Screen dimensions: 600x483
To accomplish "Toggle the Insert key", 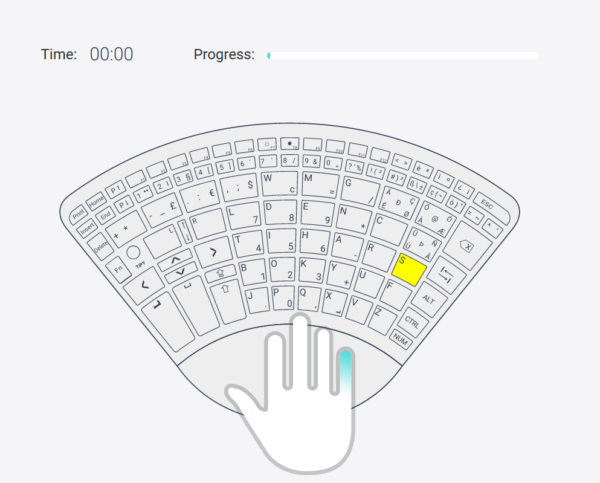I will point(84,226).
